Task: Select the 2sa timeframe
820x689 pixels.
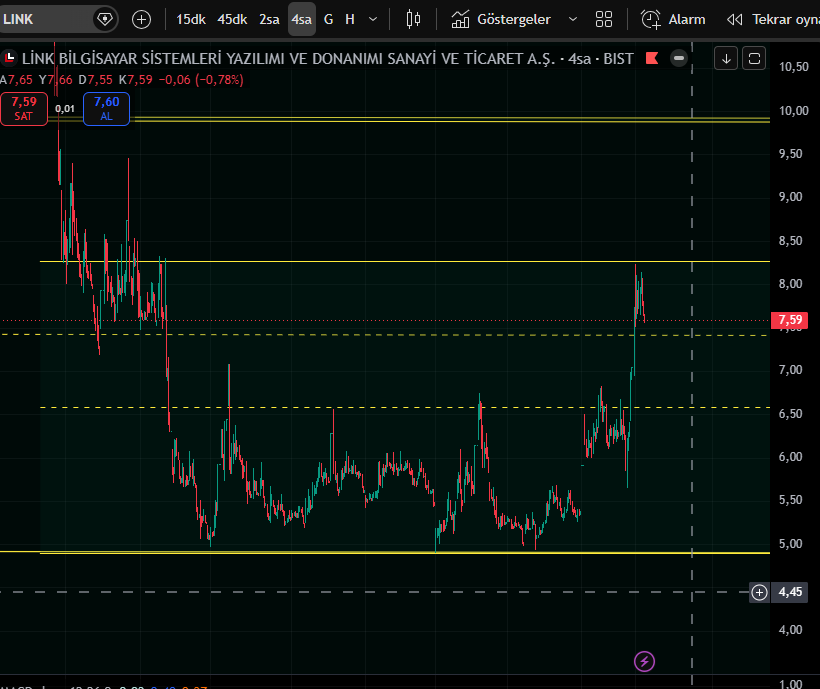Action: pos(269,19)
